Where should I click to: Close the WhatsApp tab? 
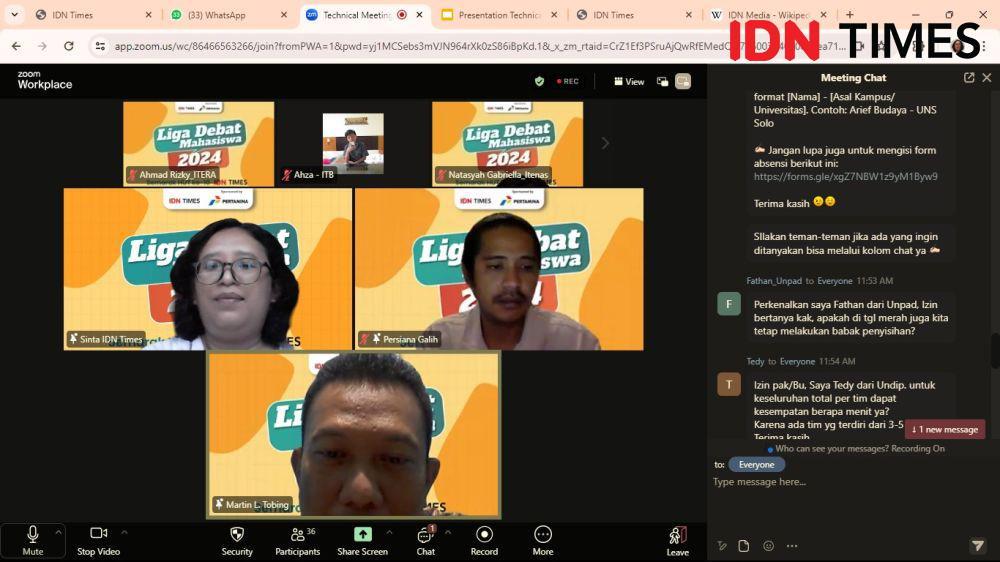click(x=284, y=15)
